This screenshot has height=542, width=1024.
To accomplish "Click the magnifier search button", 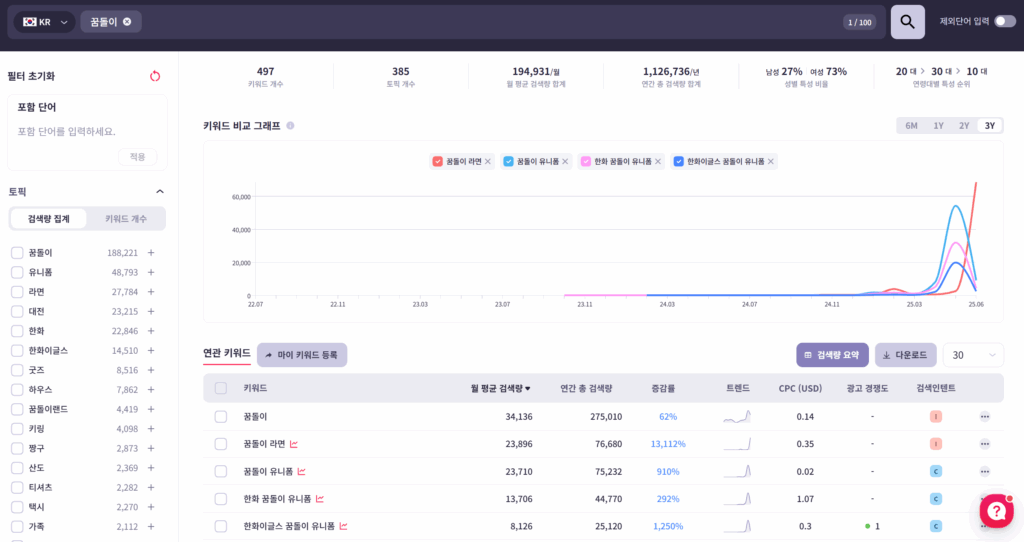I will tap(908, 22).
